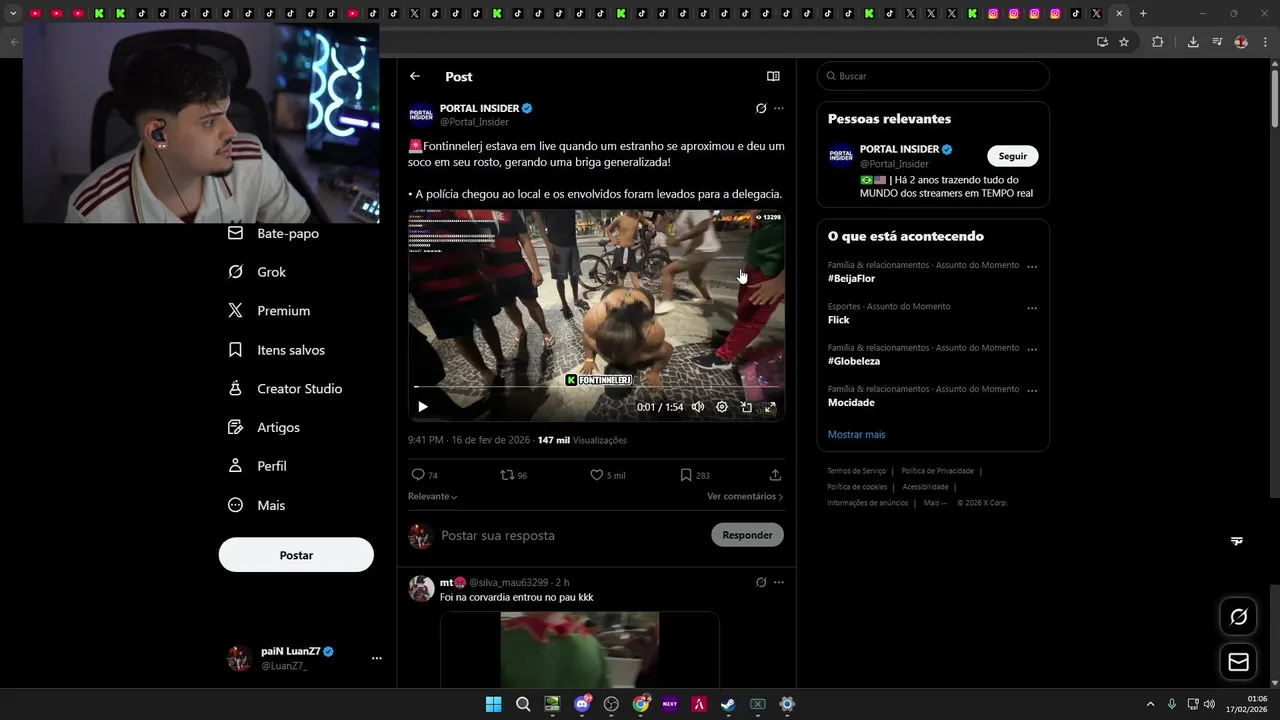Open Flick trending topic

click(x=838, y=320)
